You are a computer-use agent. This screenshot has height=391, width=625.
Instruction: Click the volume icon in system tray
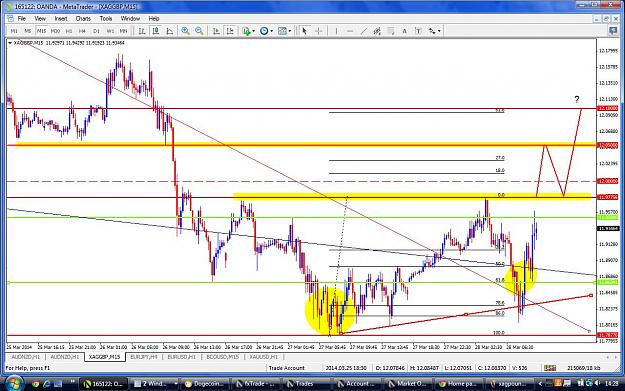pos(597,383)
